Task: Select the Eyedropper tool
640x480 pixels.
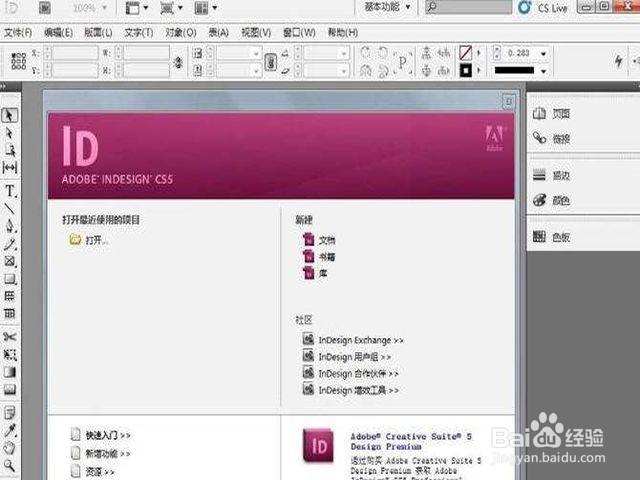Action: point(10,430)
